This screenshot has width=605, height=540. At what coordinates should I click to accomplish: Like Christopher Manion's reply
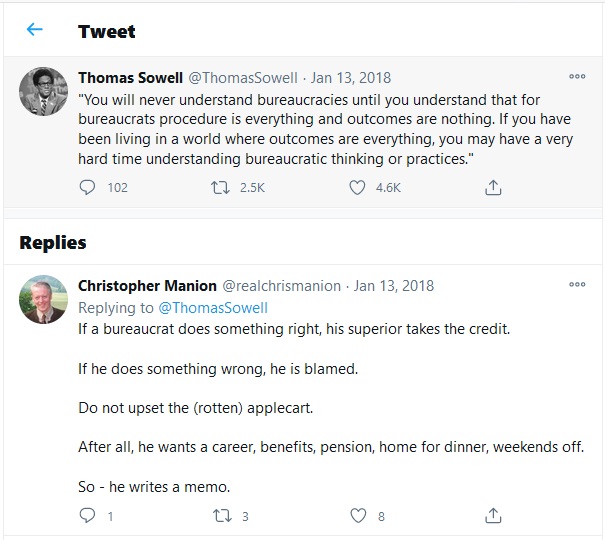[x=357, y=516]
